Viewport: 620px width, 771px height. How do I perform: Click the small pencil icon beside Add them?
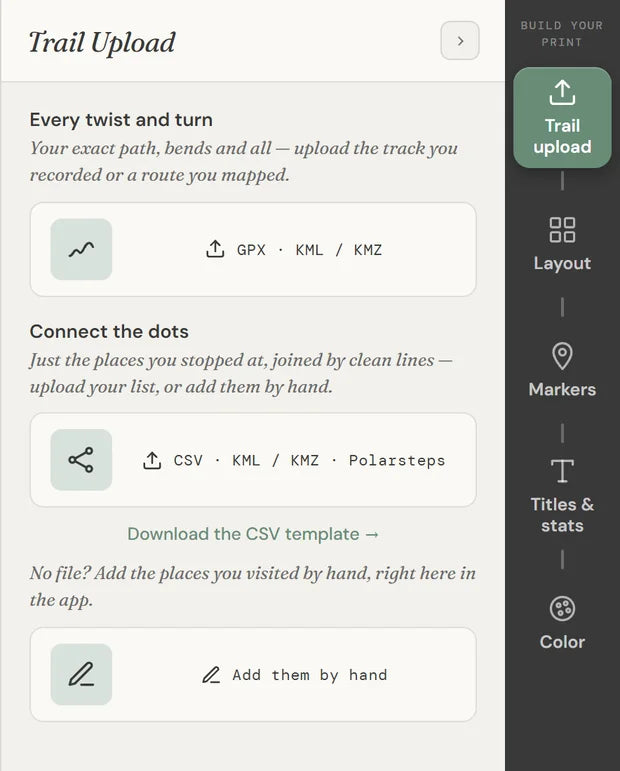pos(211,675)
